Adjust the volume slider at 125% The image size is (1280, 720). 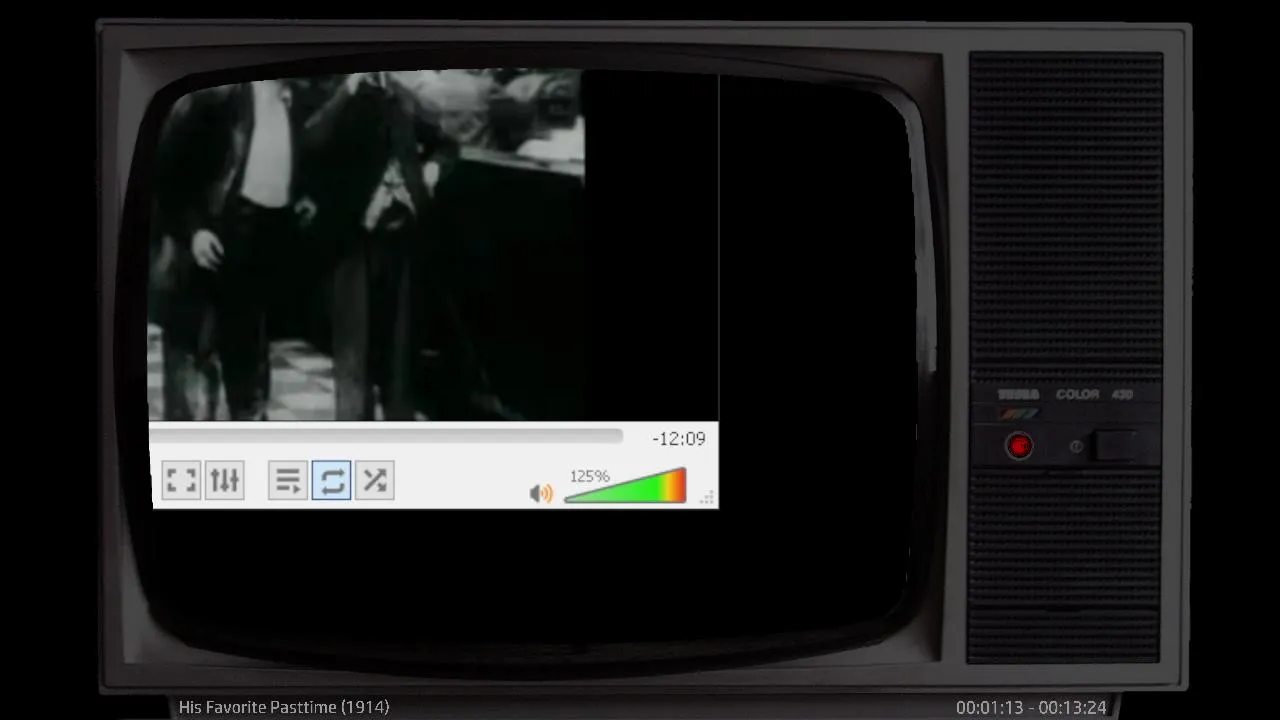coord(625,486)
